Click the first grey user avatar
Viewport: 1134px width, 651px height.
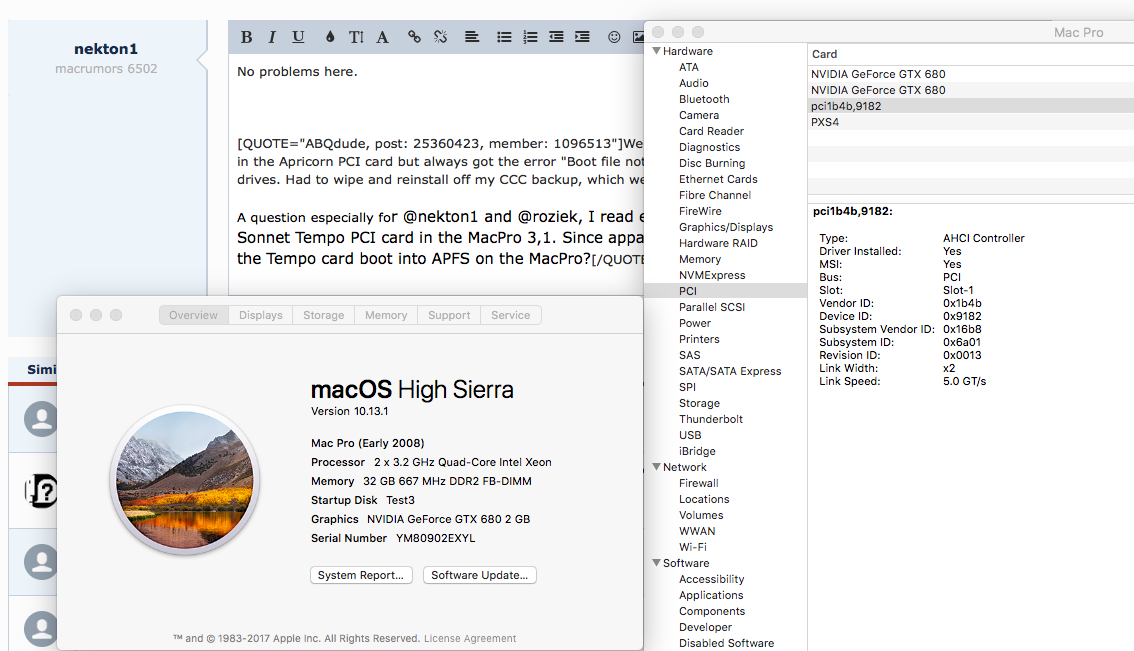(40, 419)
